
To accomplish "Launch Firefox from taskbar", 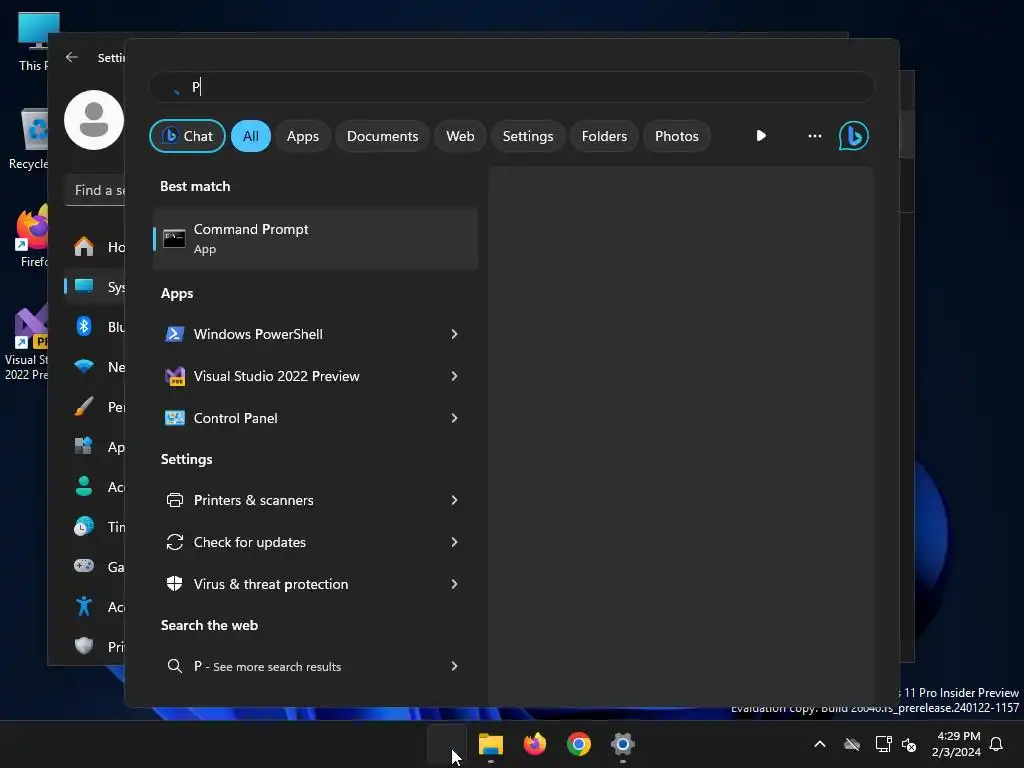I will [535, 744].
